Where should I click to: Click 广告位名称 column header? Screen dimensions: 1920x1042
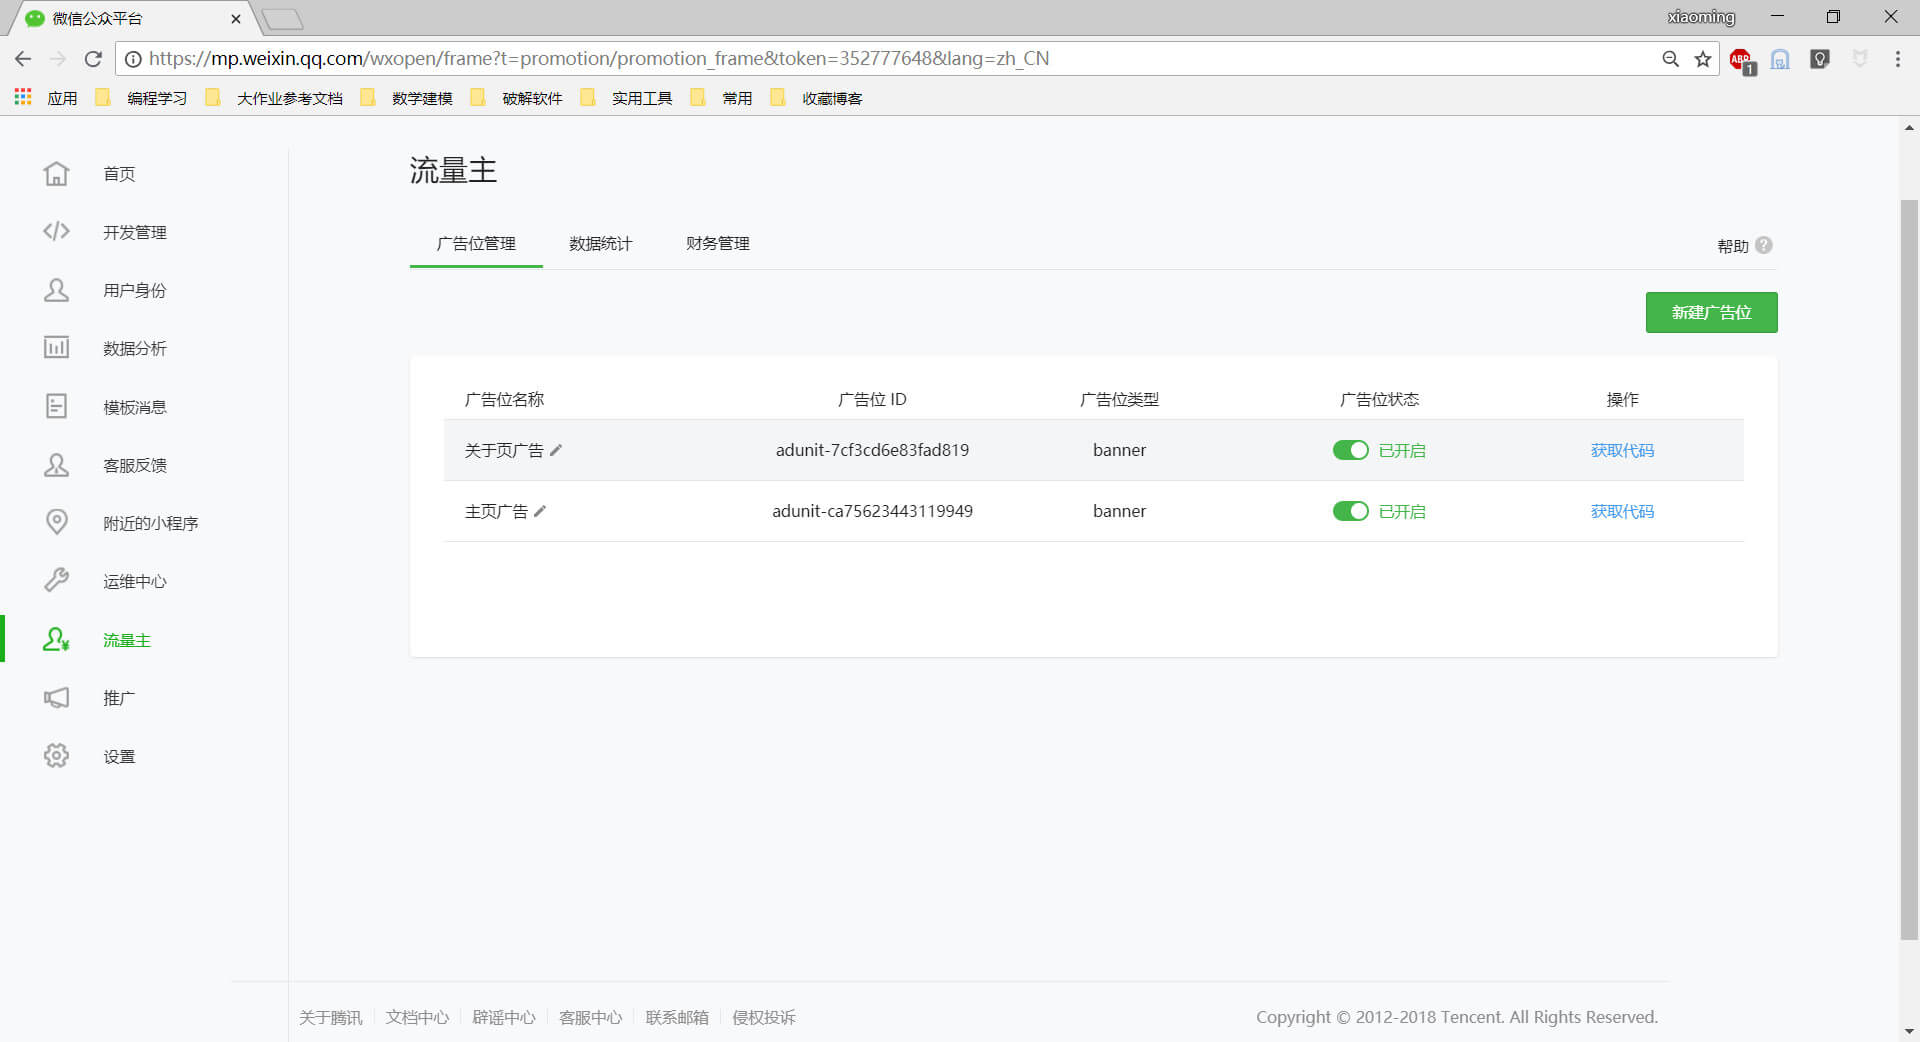tap(504, 399)
